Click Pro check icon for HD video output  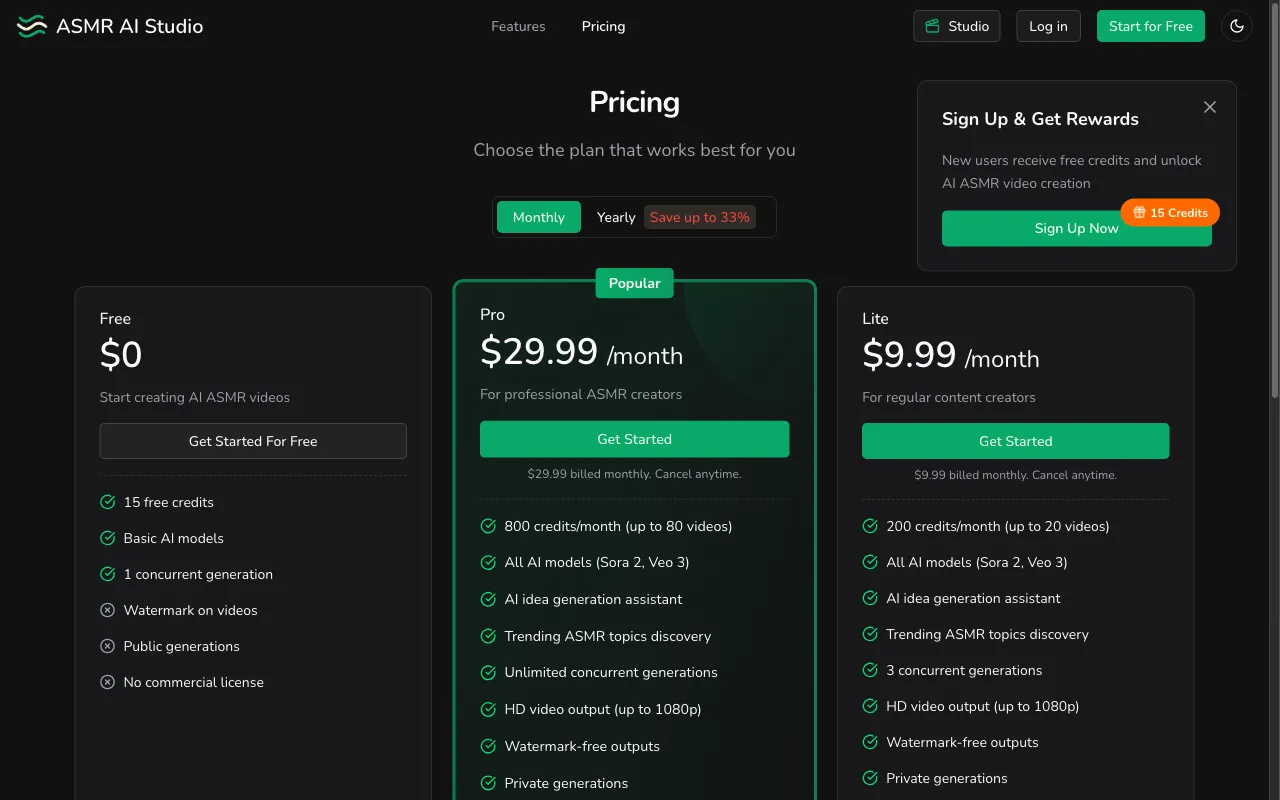click(488, 709)
